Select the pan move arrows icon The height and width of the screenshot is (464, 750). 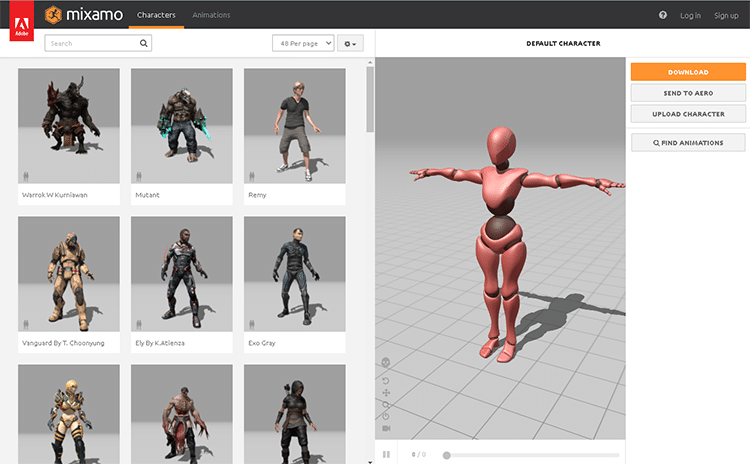coord(386,392)
